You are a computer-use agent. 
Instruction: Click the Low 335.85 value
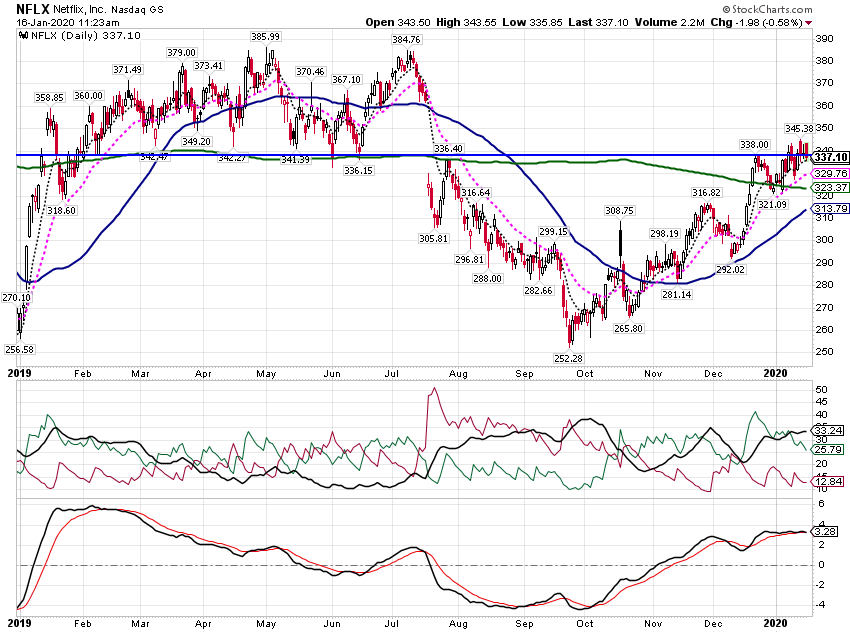point(532,23)
